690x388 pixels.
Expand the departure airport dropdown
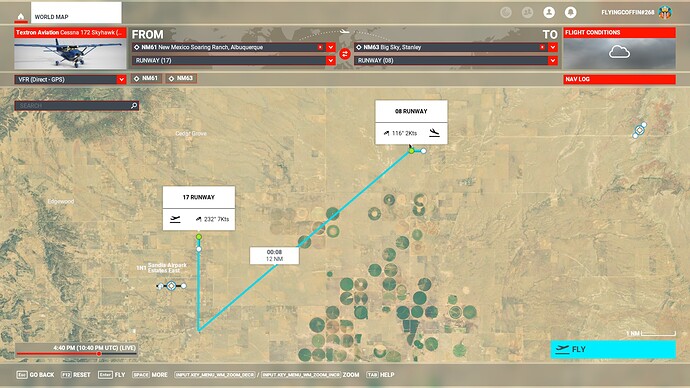(330, 47)
